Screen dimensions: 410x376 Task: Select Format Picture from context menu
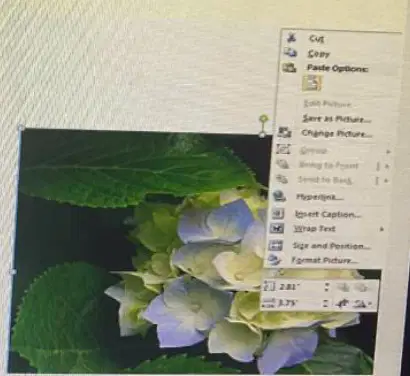(325, 260)
